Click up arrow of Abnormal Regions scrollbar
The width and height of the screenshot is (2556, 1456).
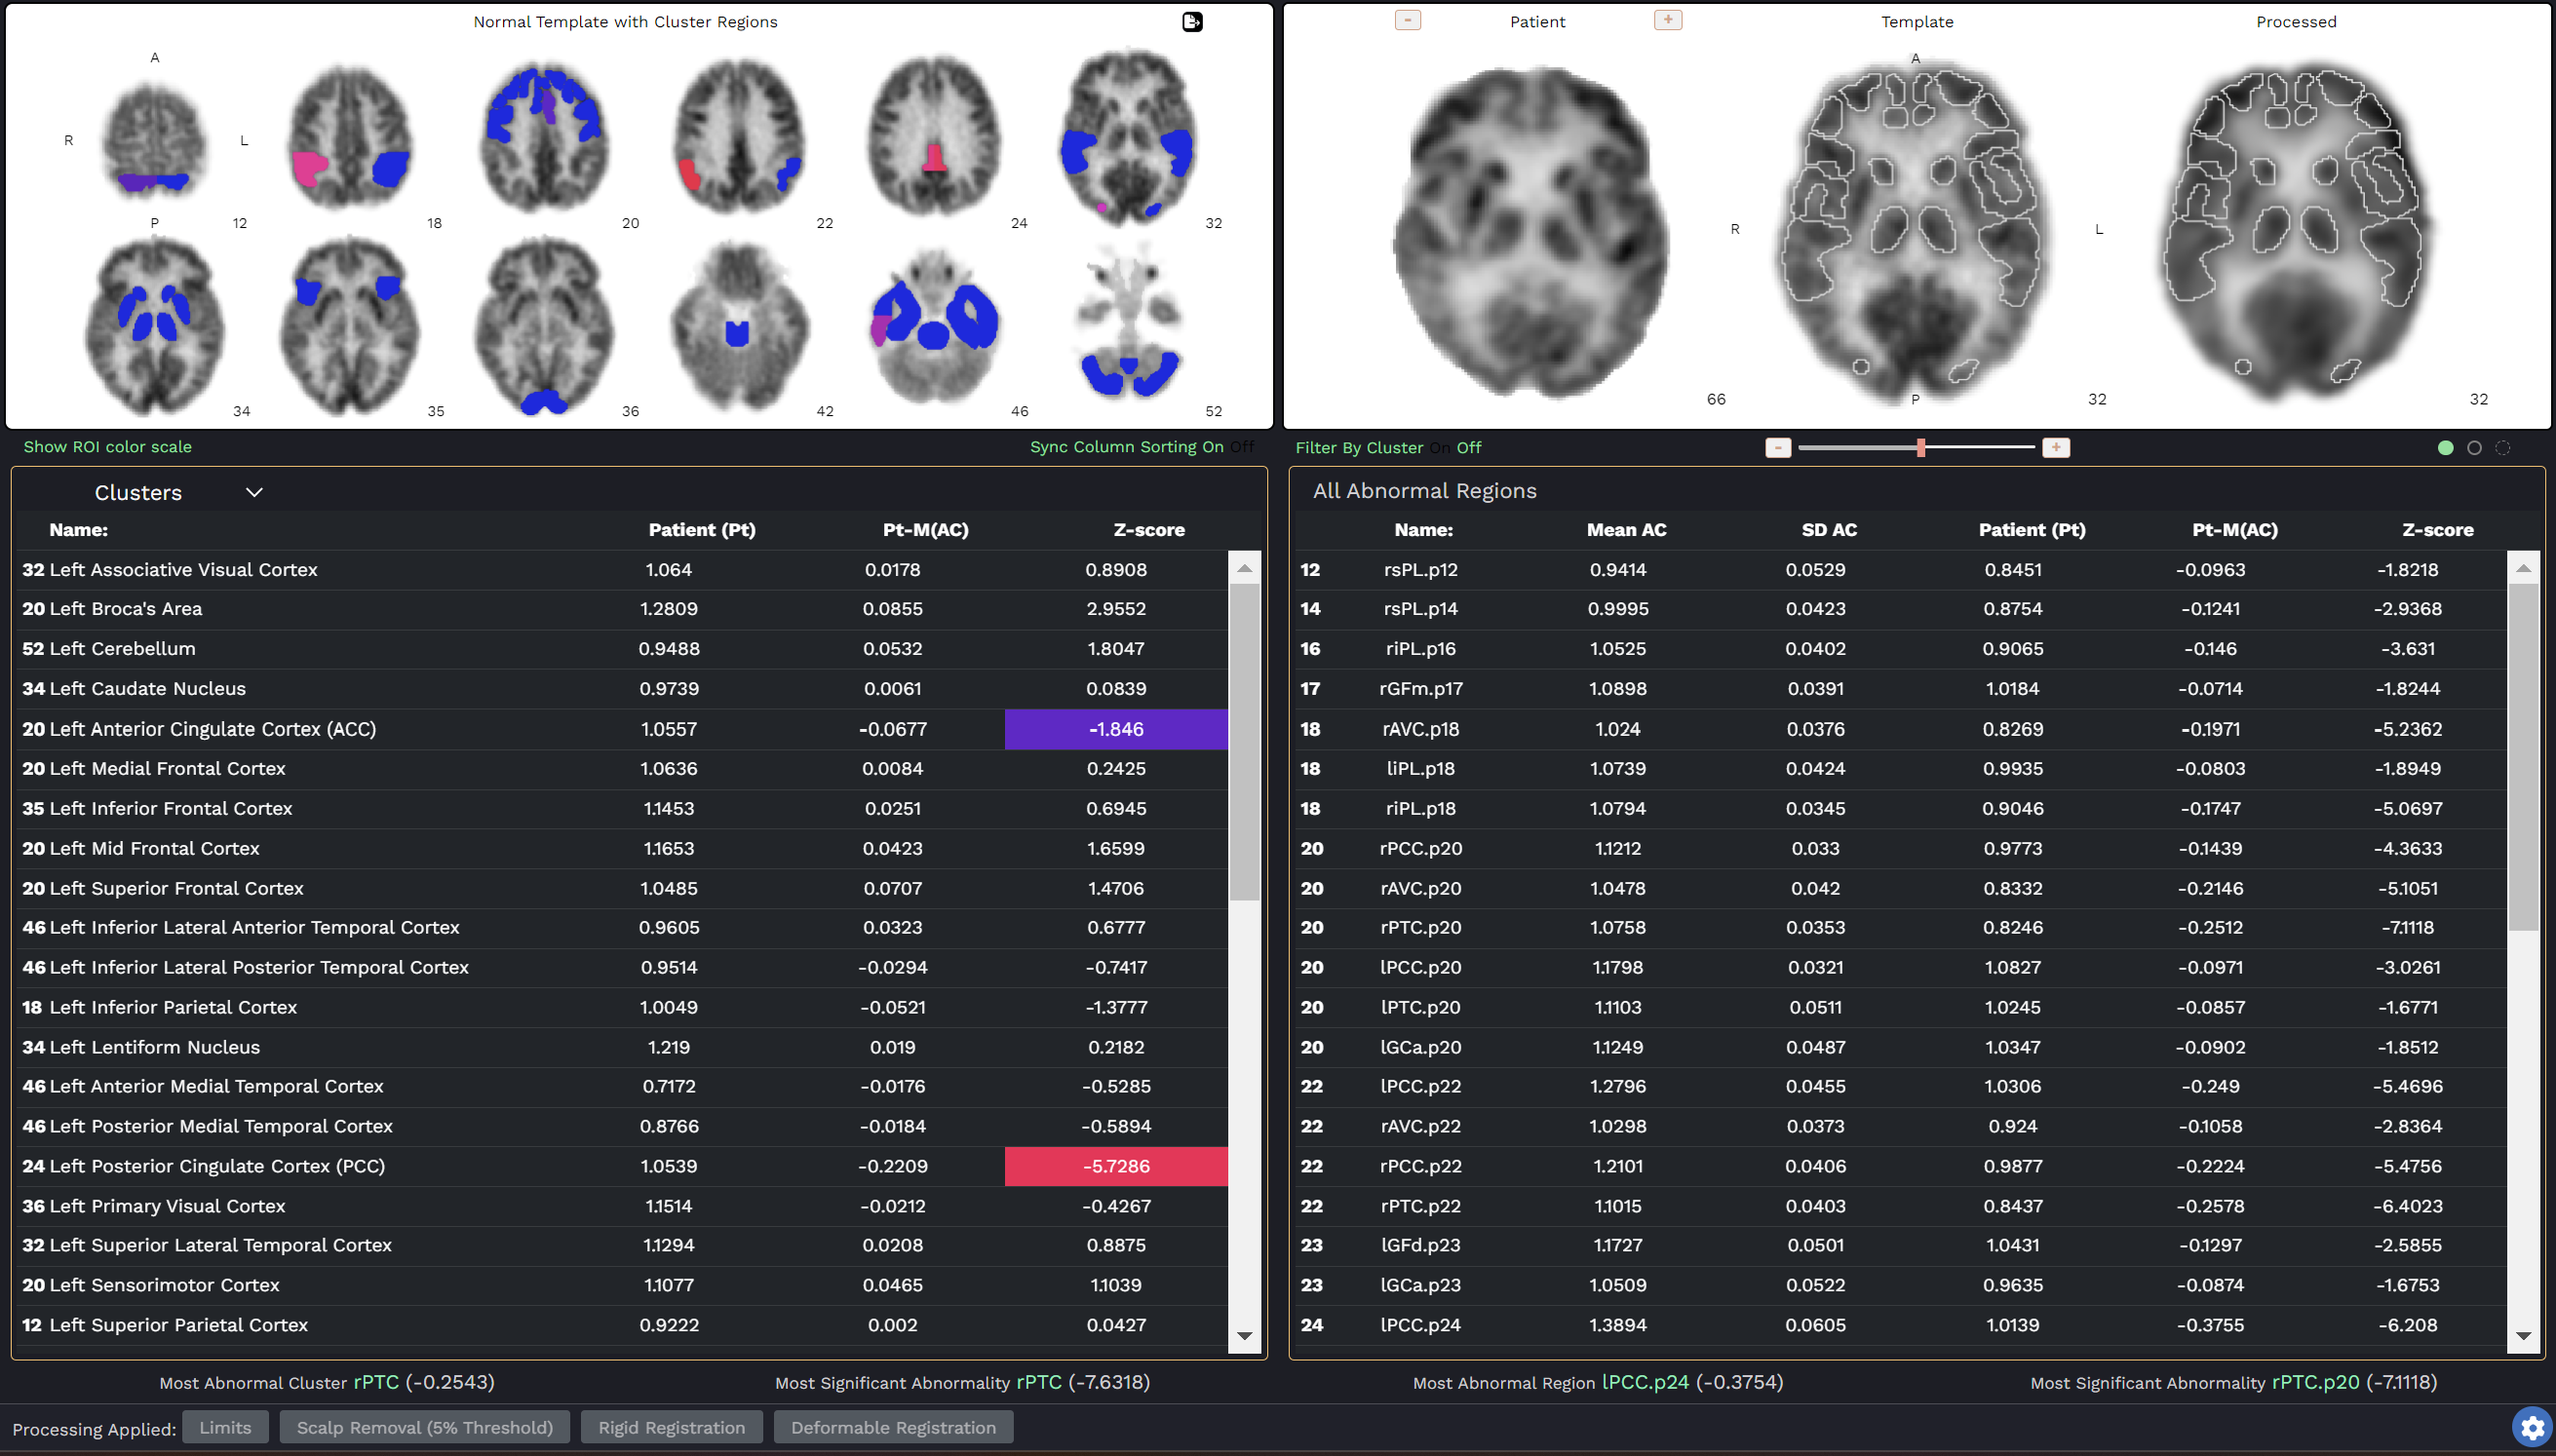[x=2523, y=568]
